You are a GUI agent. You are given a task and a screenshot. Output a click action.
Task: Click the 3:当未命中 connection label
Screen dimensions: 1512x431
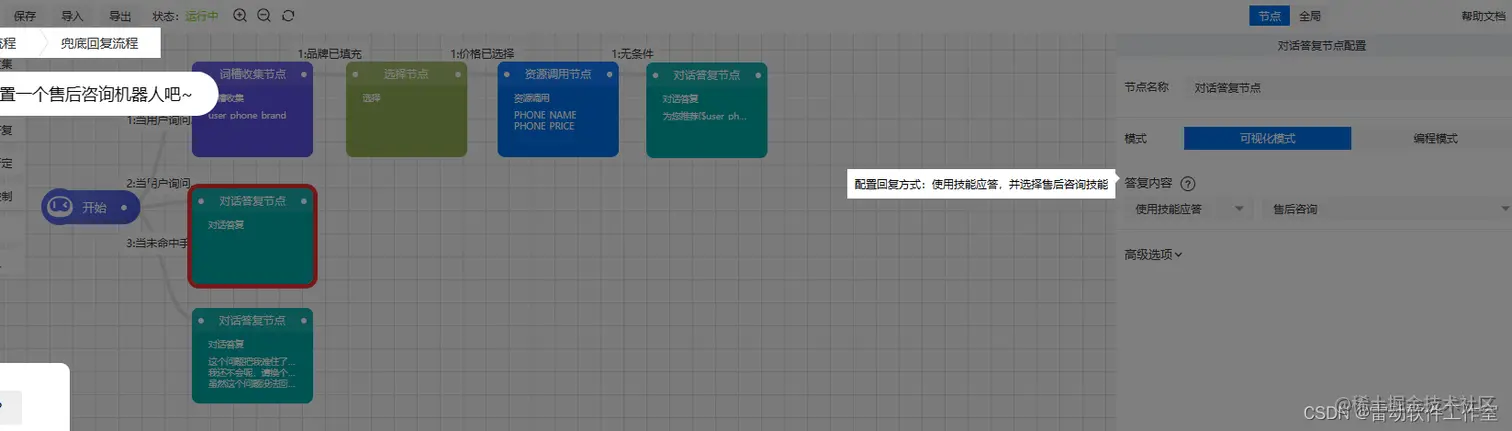[x=158, y=243]
